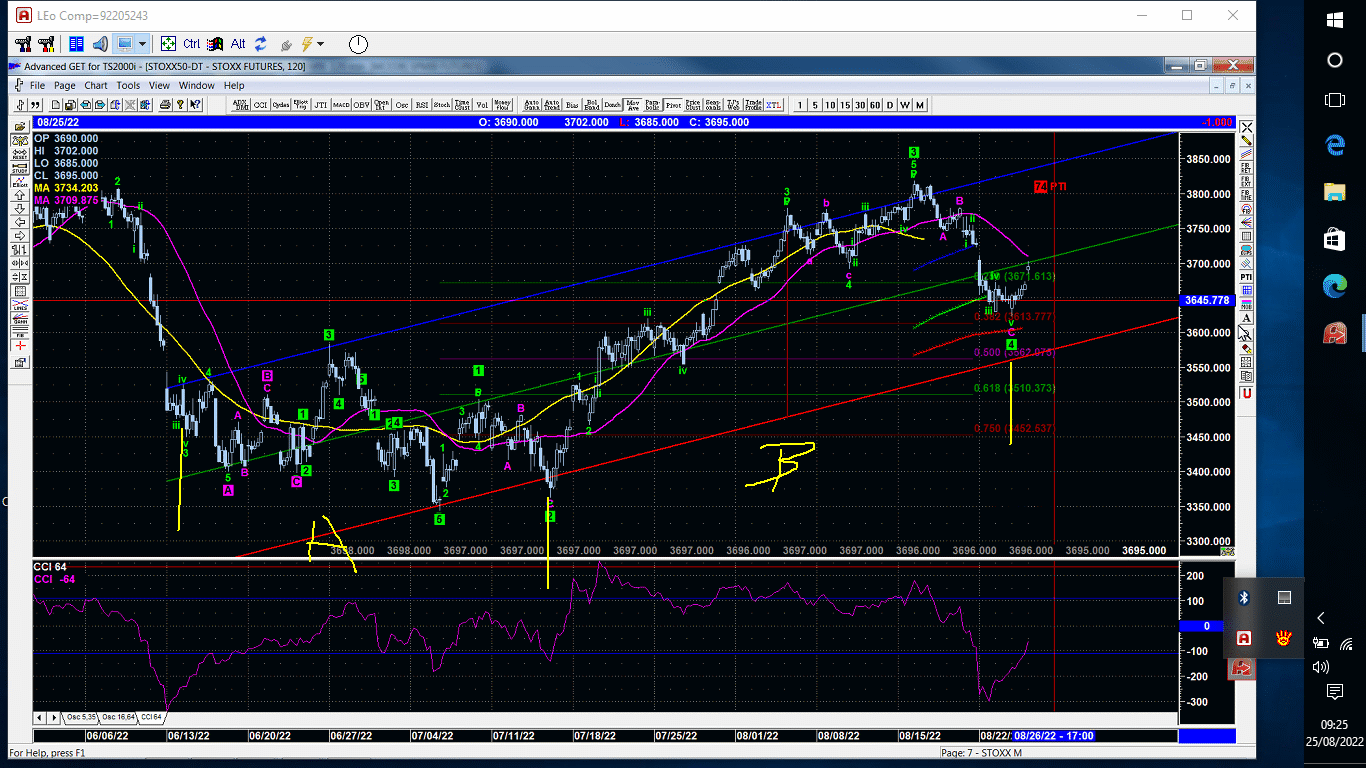The width and height of the screenshot is (1366, 768).
Task: Open the Chart menu
Action: tap(96, 85)
